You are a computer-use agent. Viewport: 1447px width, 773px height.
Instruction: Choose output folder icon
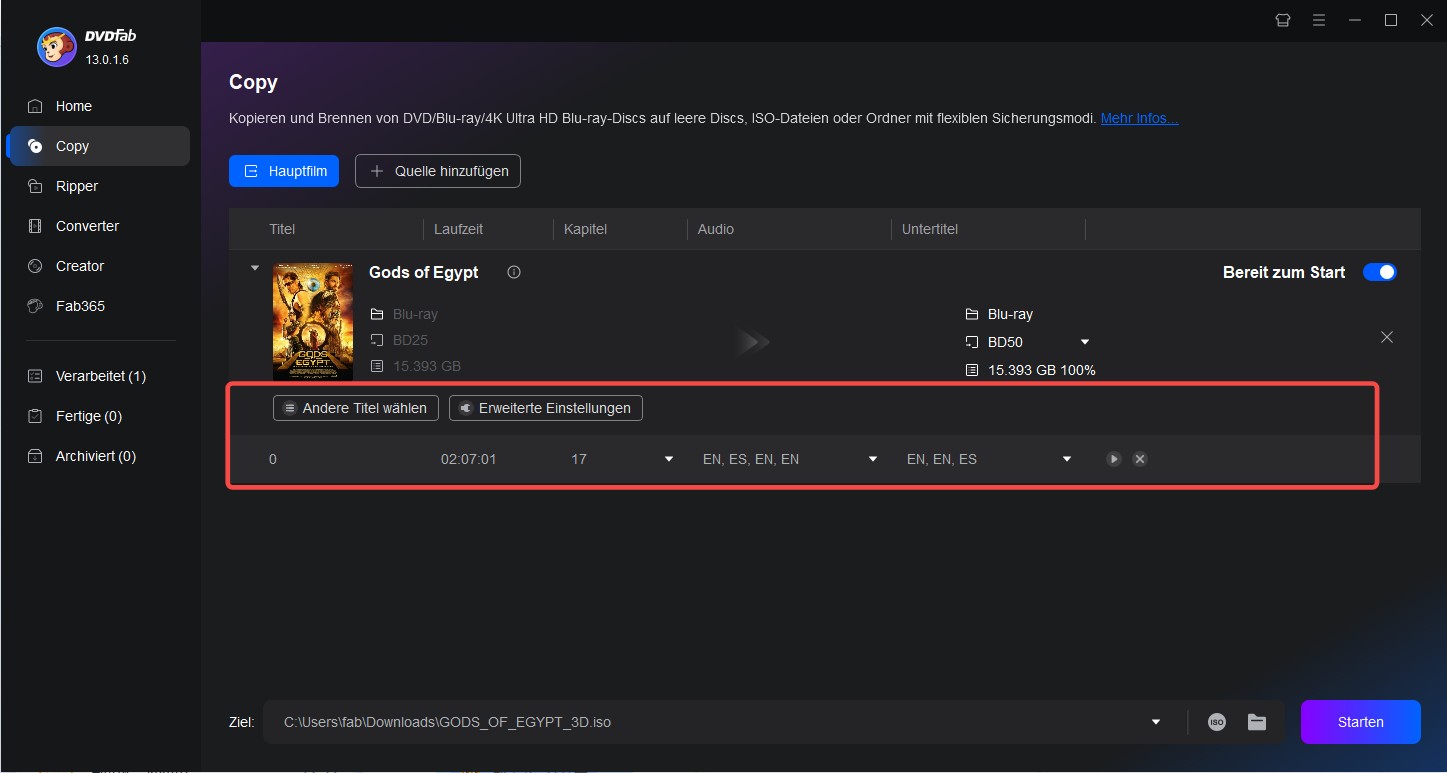tap(1257, 722)
